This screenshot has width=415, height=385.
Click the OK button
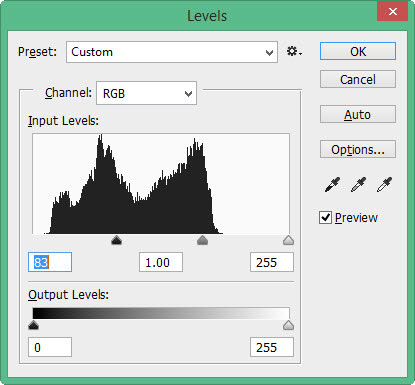(358, 51)
